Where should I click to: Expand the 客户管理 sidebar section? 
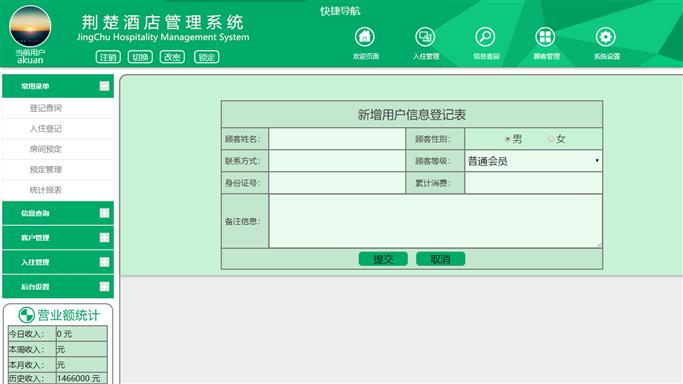point(58,238)
